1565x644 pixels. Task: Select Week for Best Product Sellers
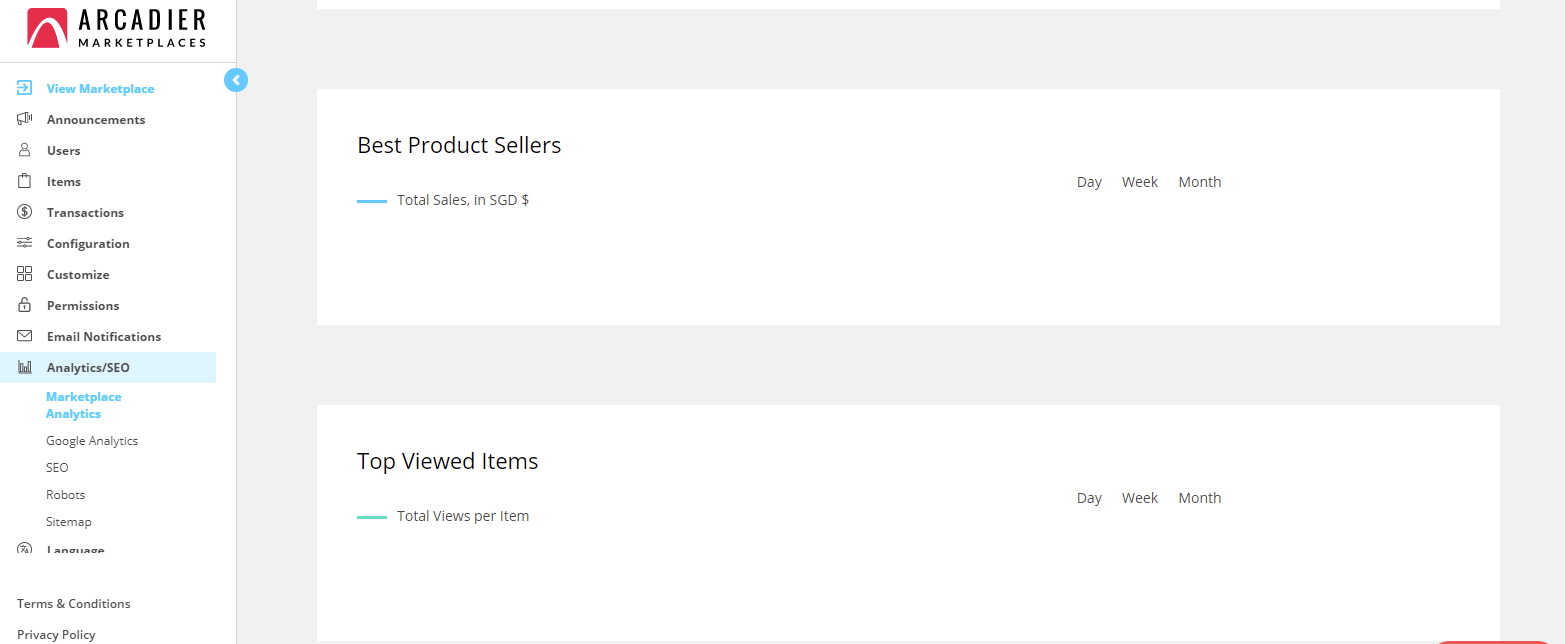point(1139,182)
